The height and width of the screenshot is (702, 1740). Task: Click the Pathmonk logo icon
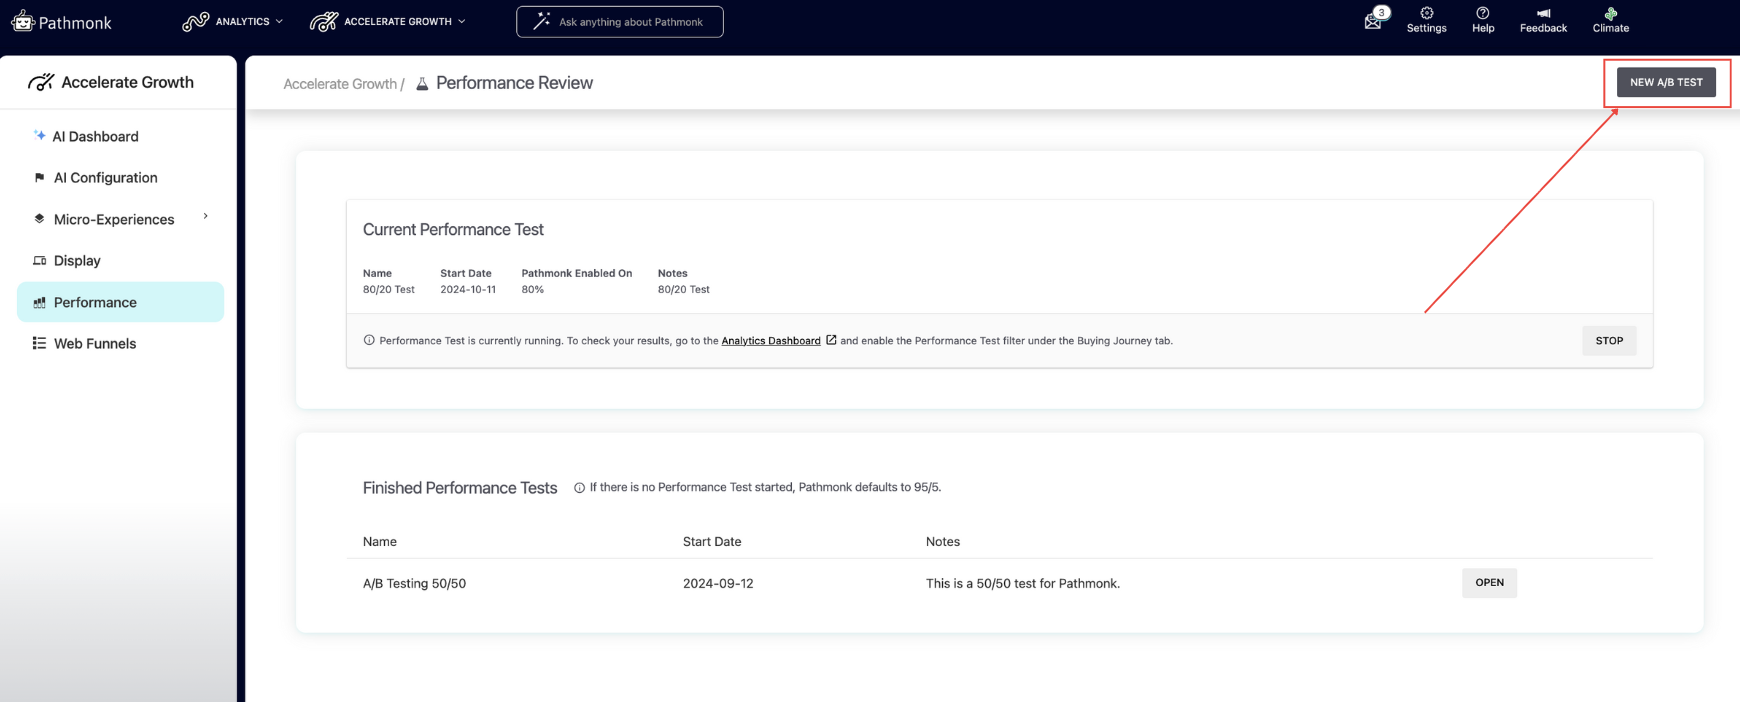(x=22, y=21)
